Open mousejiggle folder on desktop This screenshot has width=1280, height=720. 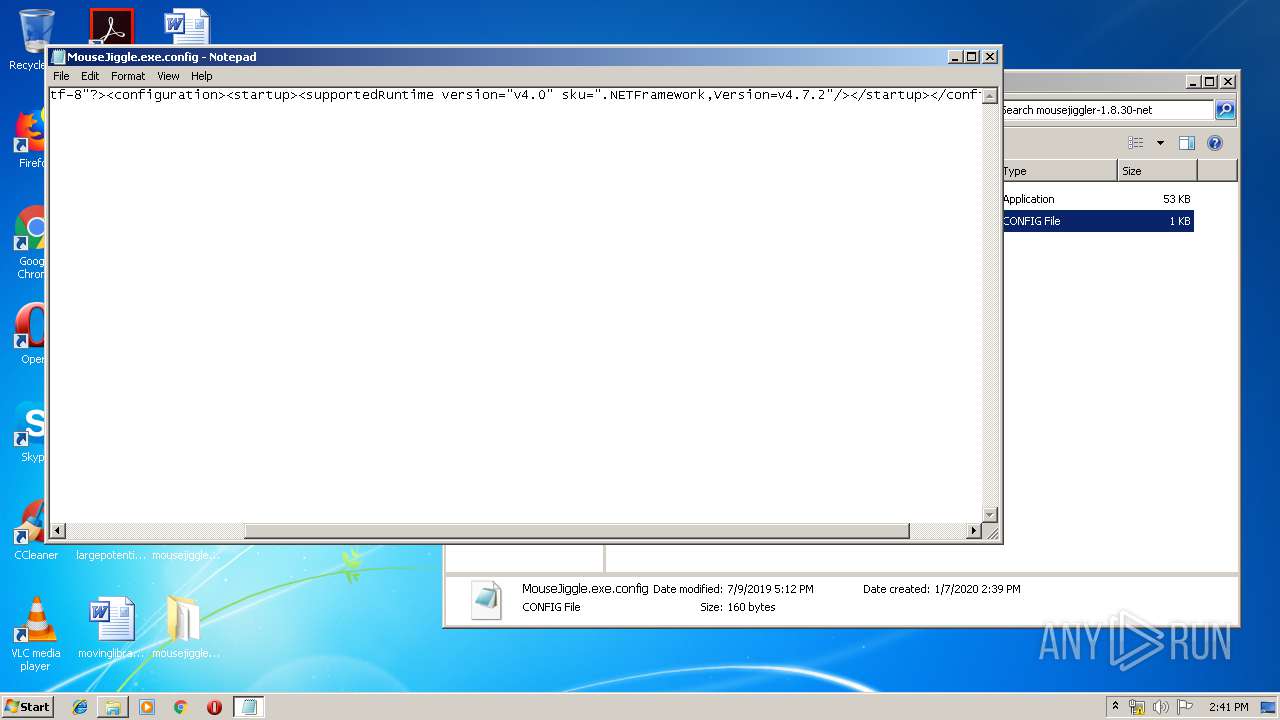point(184,628)
